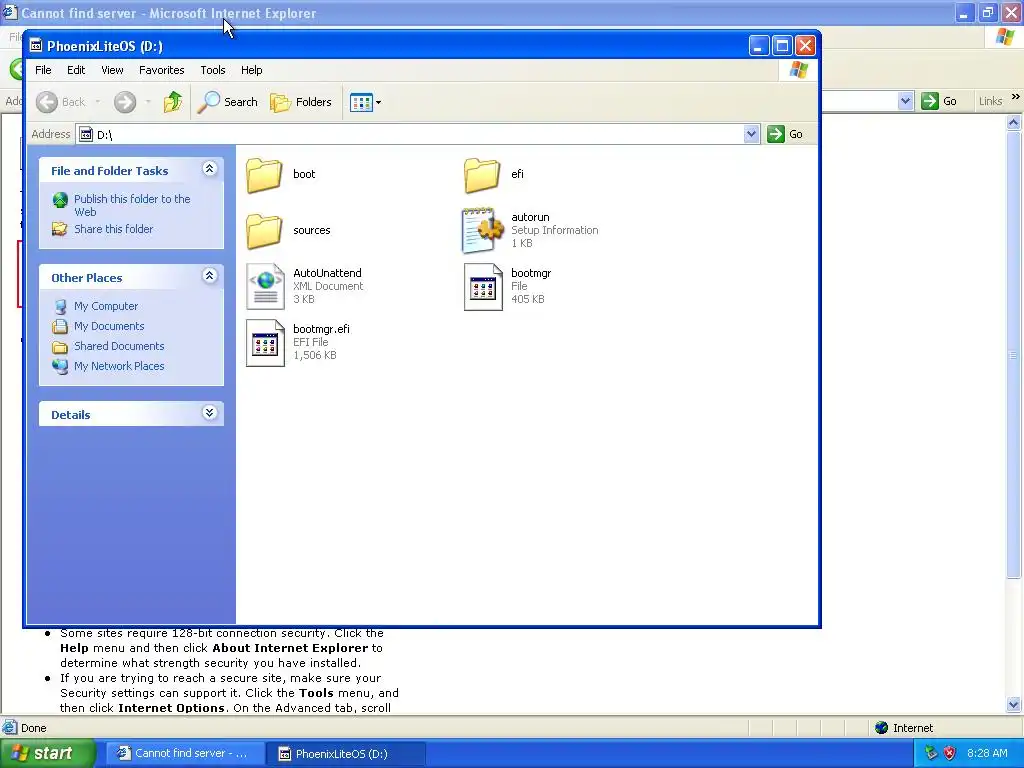Go up one folder level

pyautogui.click(x=173, y=102)
